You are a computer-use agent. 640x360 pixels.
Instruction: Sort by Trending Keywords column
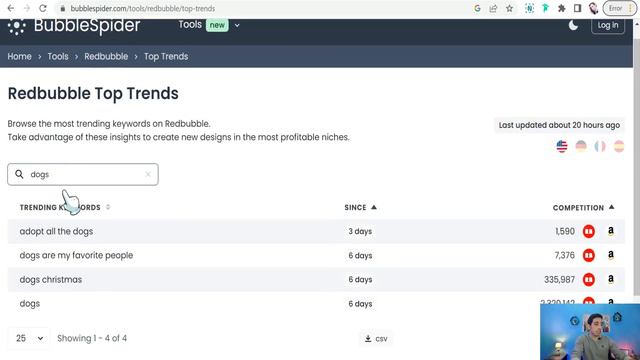tap(64, 207)
